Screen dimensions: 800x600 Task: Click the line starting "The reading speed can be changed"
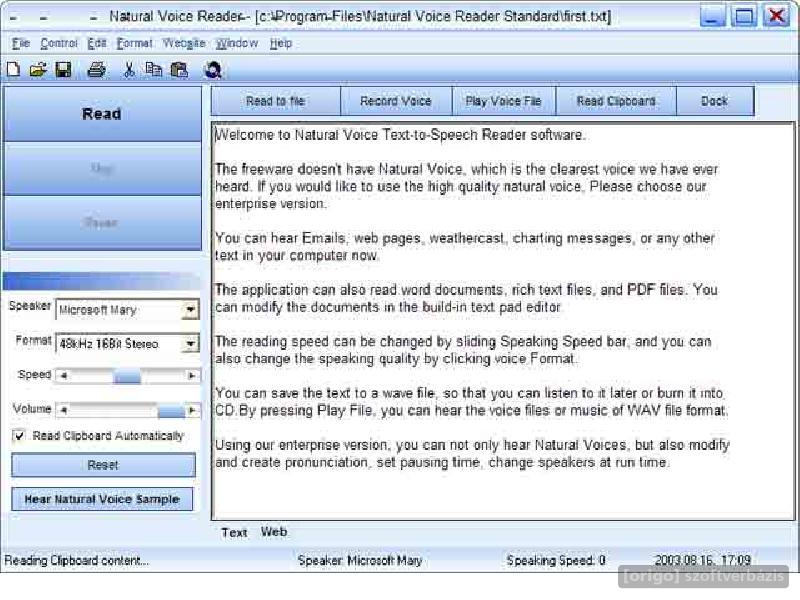pos(463,341)
